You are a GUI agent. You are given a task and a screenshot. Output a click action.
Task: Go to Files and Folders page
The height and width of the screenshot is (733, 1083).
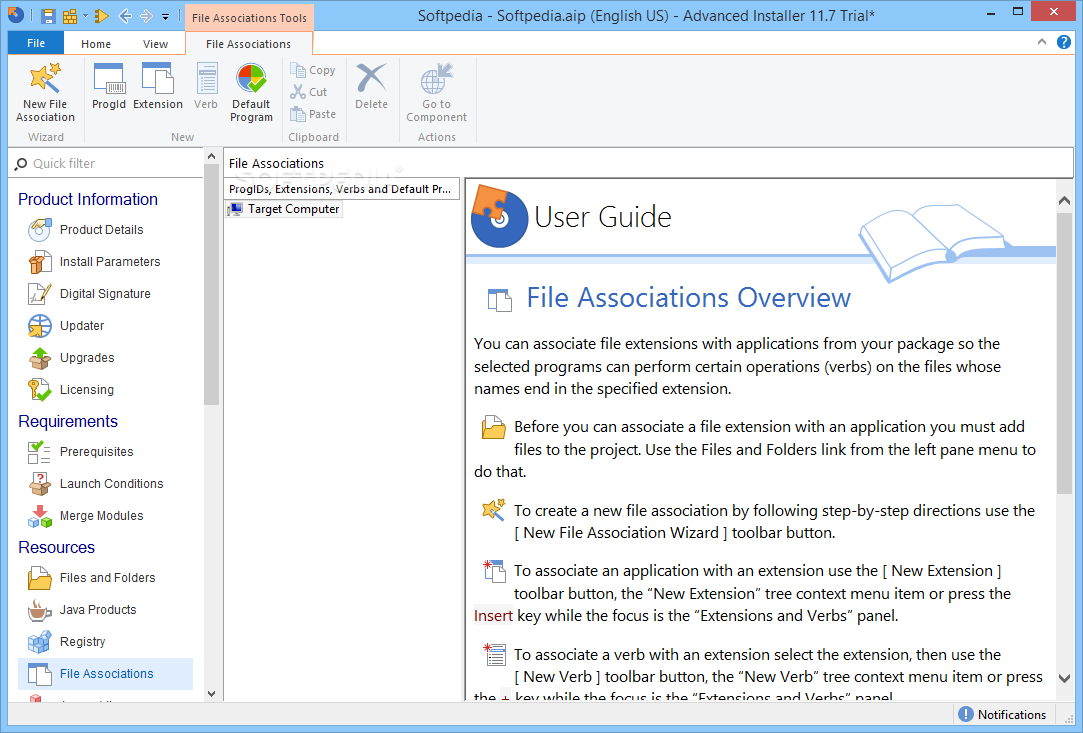pos(107,578)
